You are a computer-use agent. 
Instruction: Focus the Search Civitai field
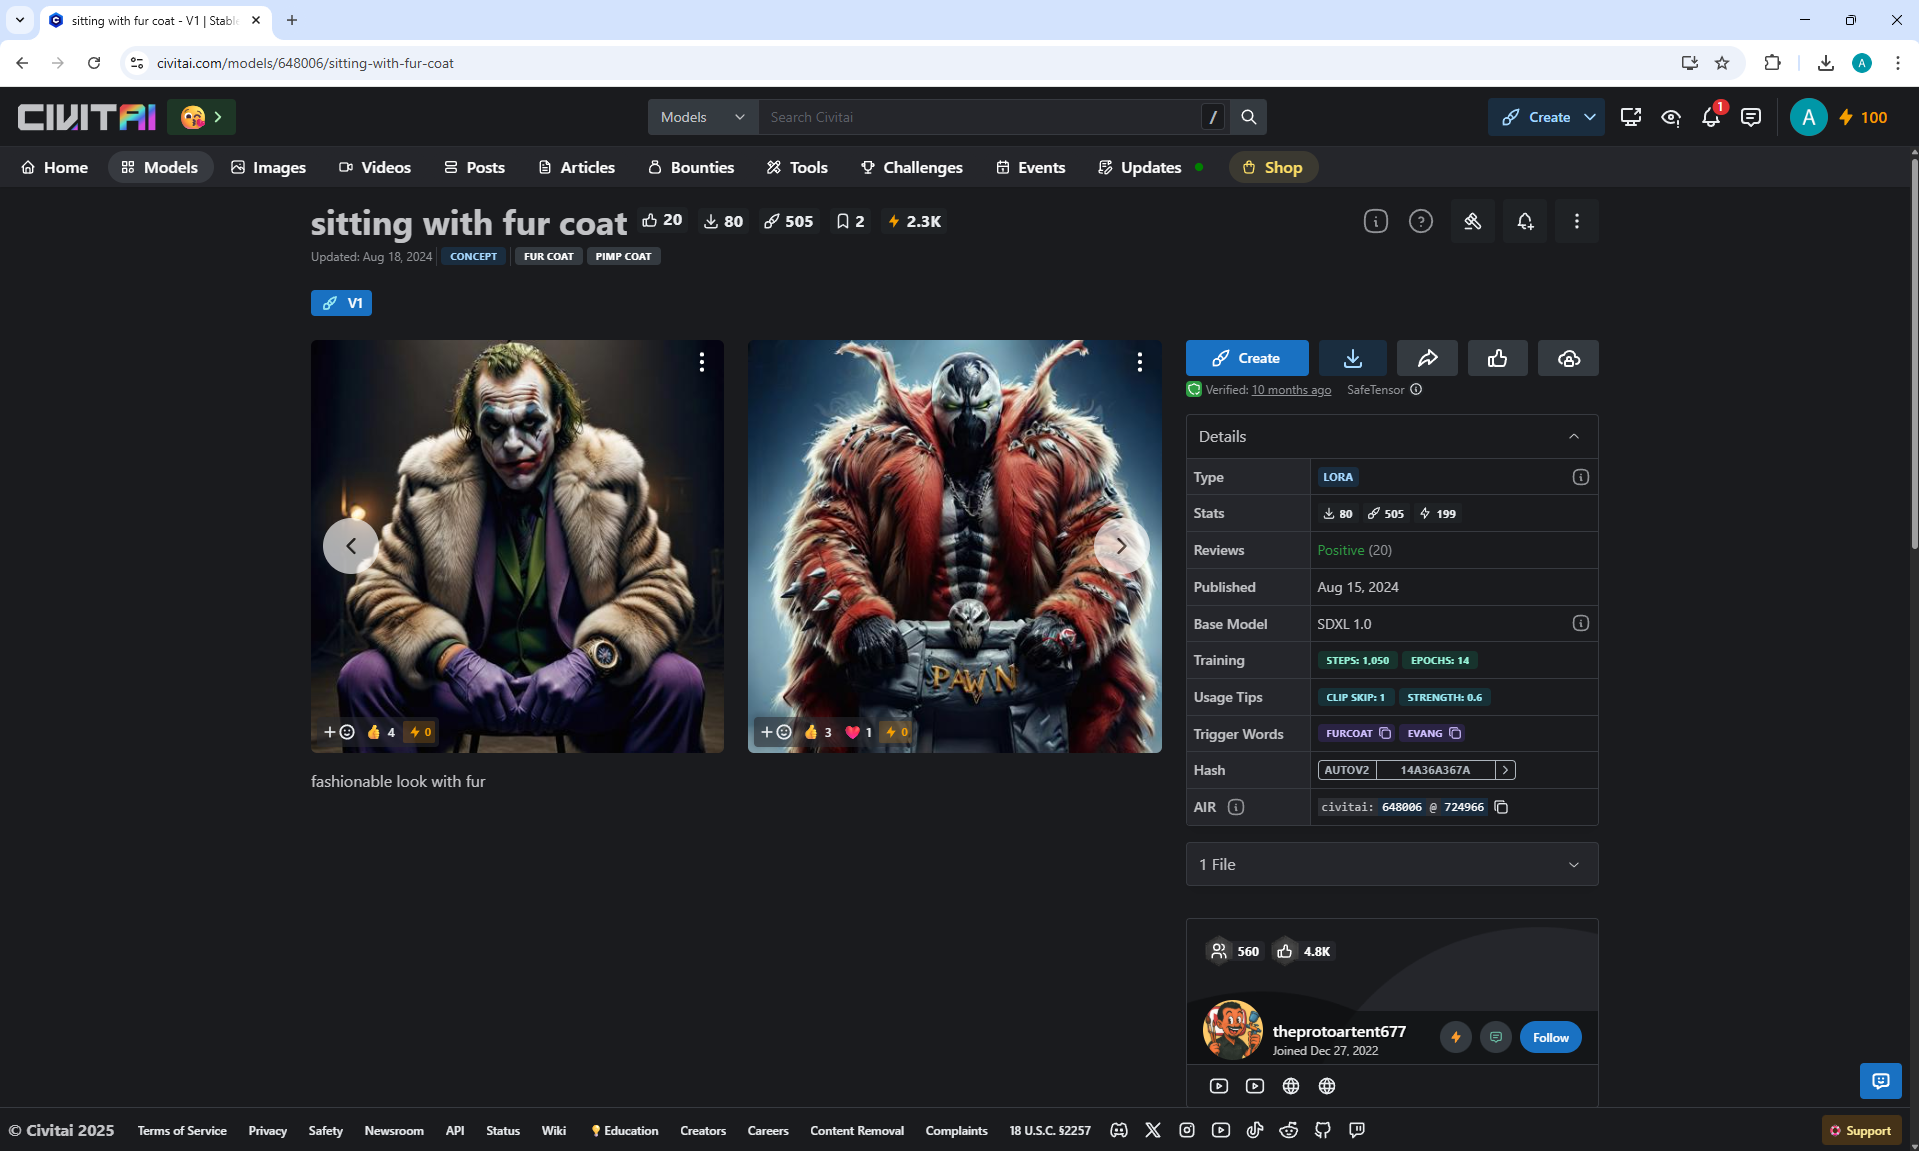(980, 117)
